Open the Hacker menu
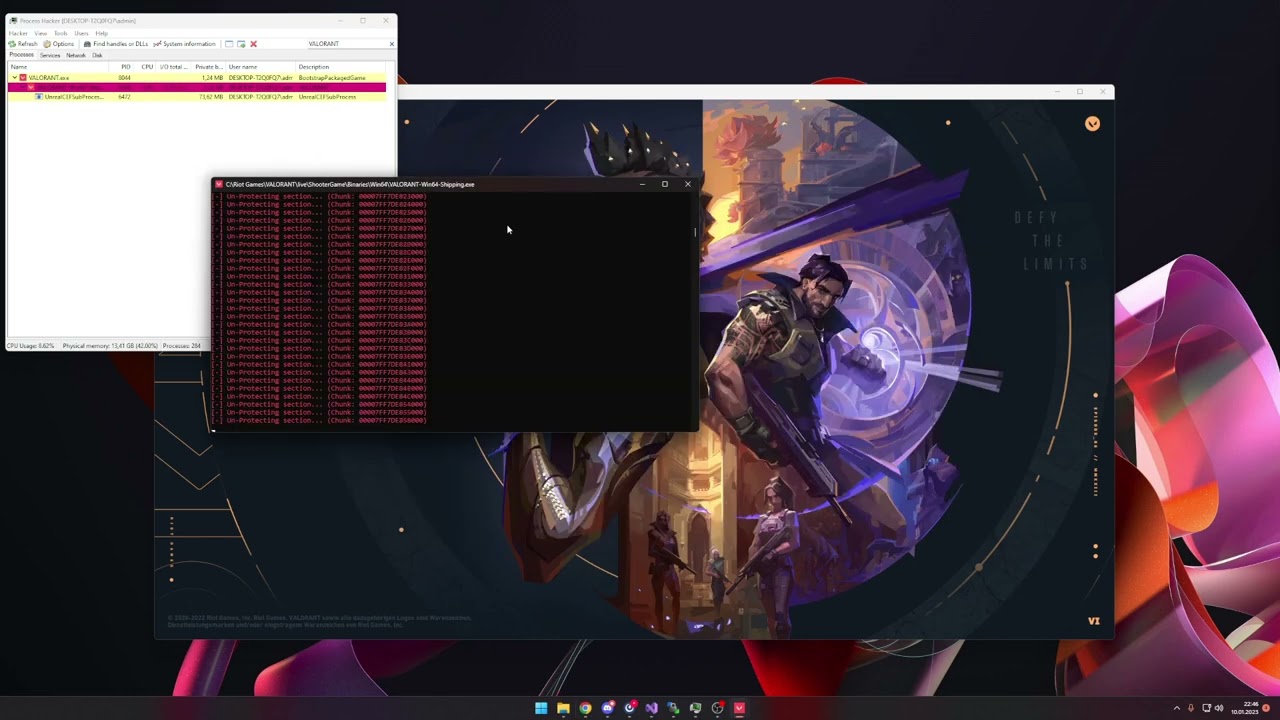The height and width of the screenshot is (720, 1280). click(x=18, y=33)
